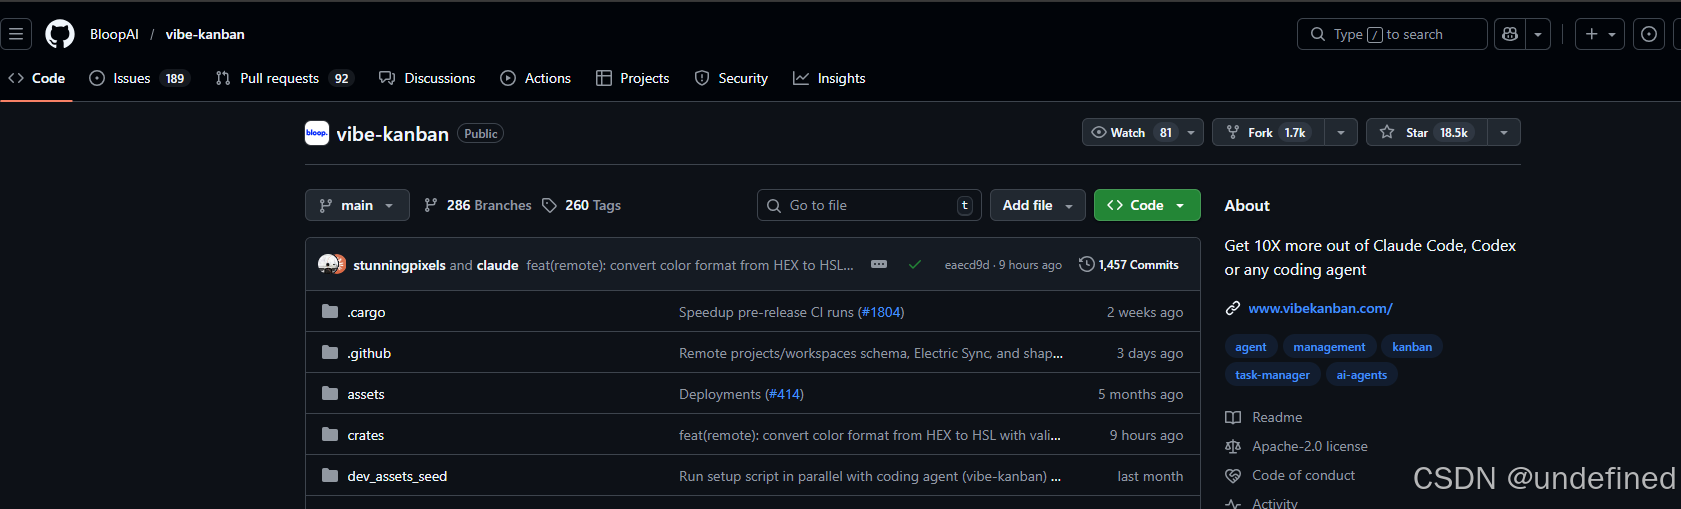Click the claude co-author link

pyautogui.click(x=497, y=265)
